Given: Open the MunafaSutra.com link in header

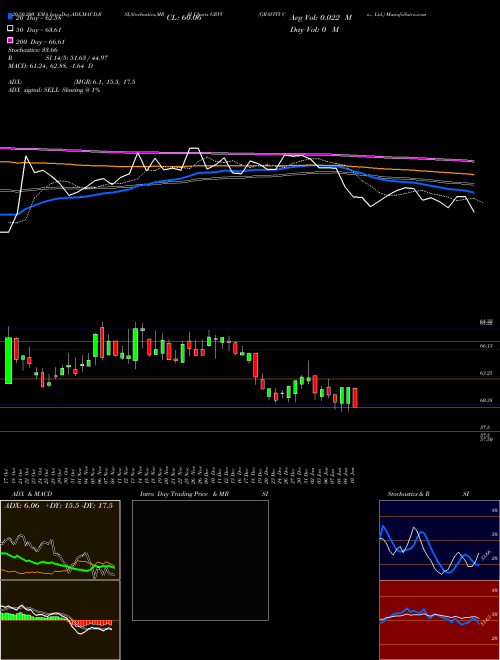Looking at the screenshot, I should [x=407, y=14].
